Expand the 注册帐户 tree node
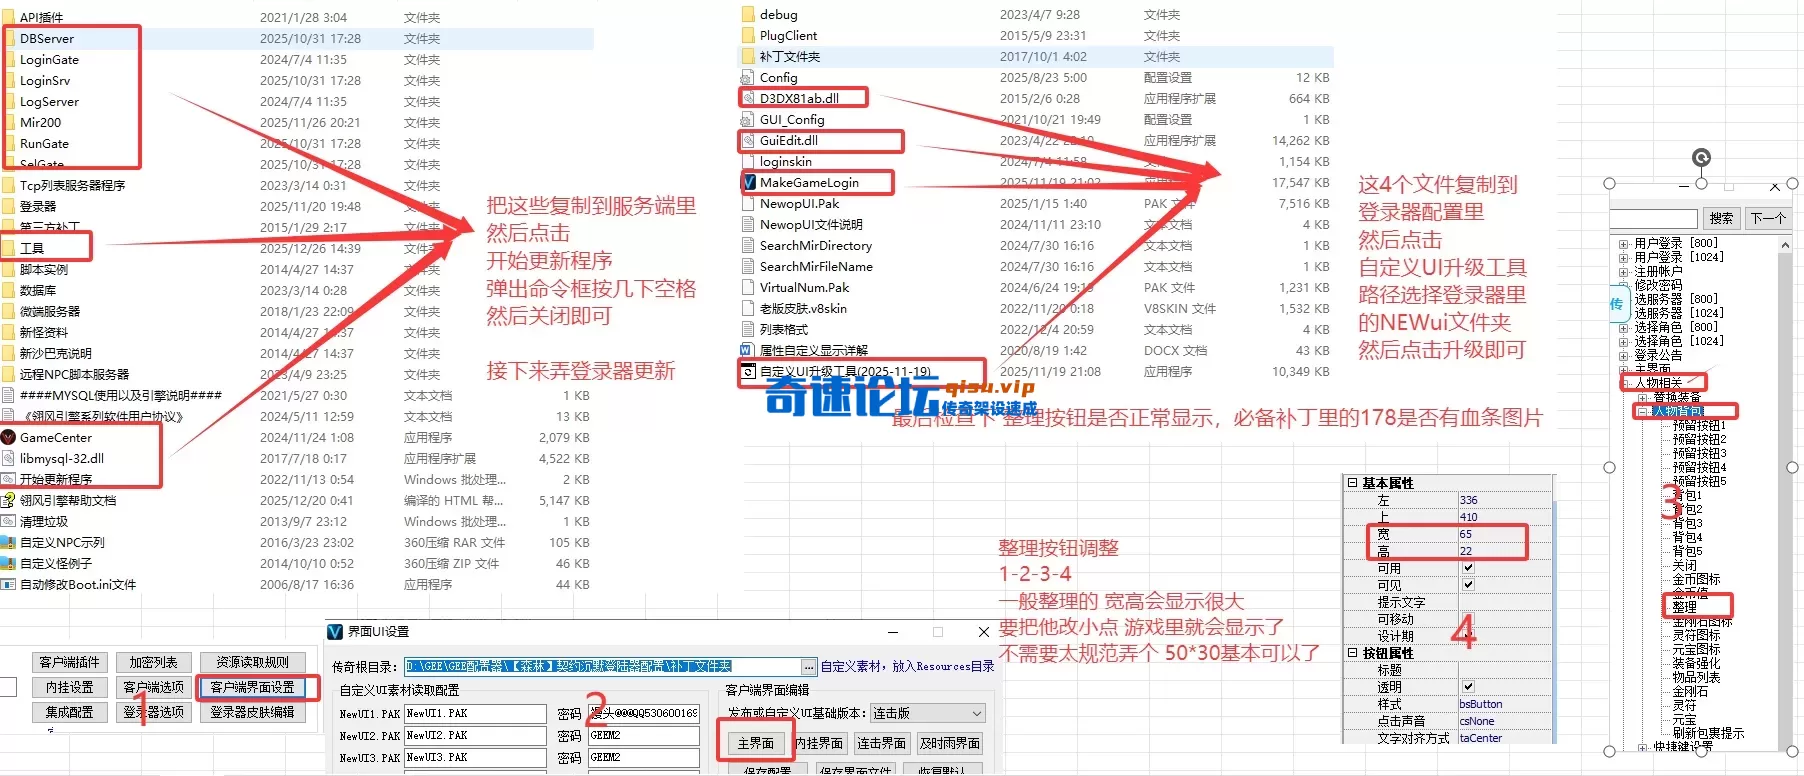Screen dimensions: 1804x776 [x=1624, y=271]
